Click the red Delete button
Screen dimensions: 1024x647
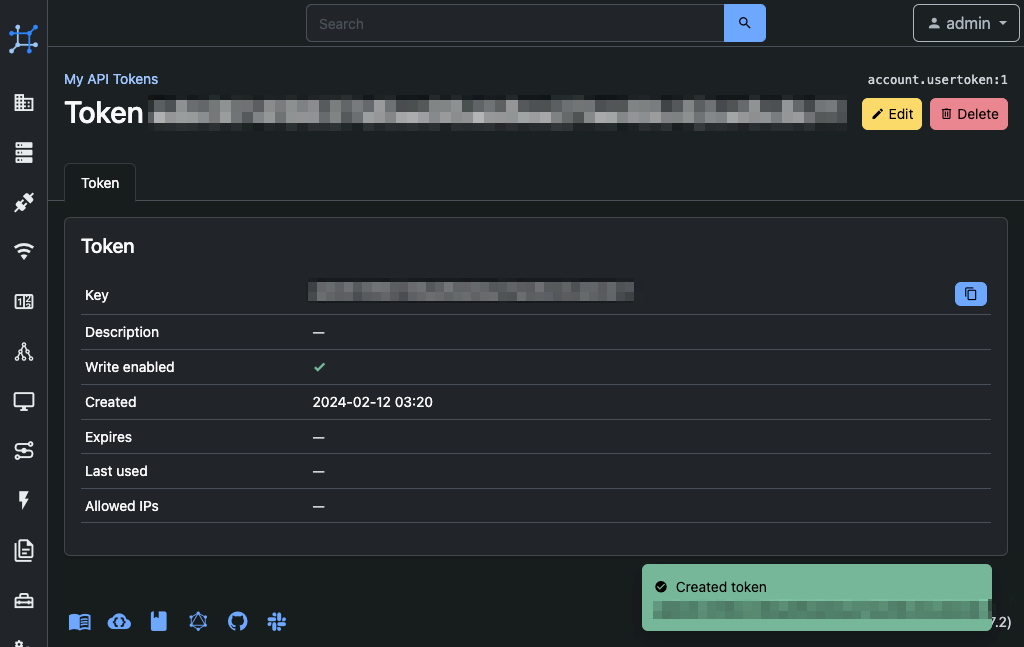tap(968, 114)
